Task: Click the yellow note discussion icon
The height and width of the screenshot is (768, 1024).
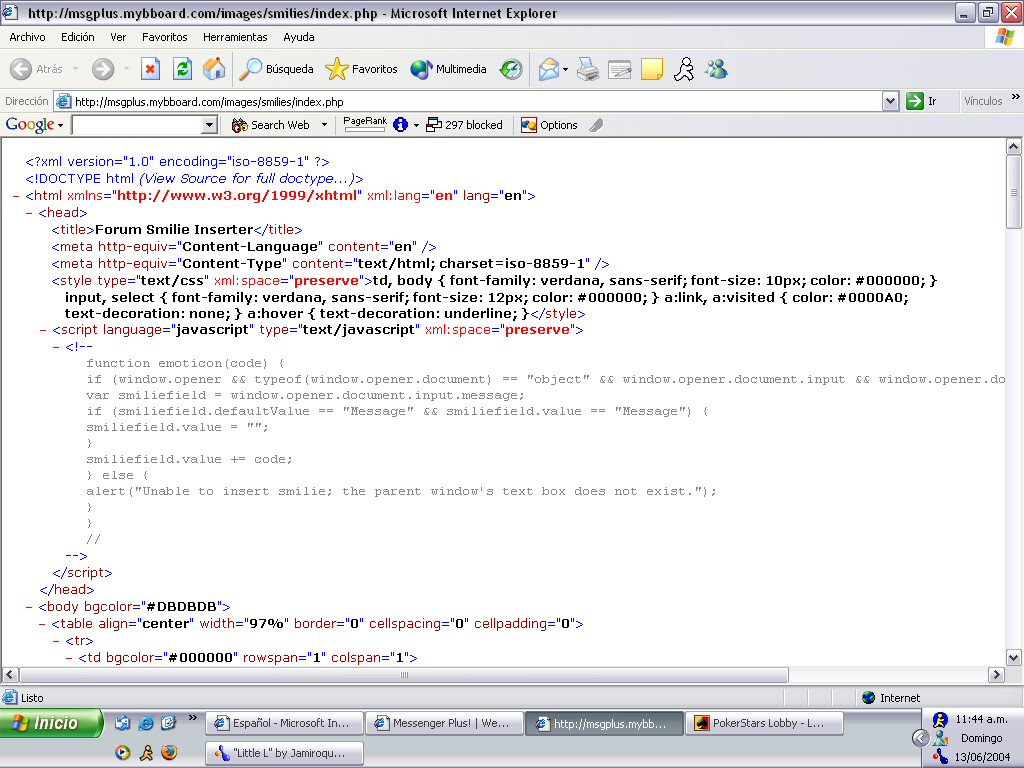Action: 652,69
